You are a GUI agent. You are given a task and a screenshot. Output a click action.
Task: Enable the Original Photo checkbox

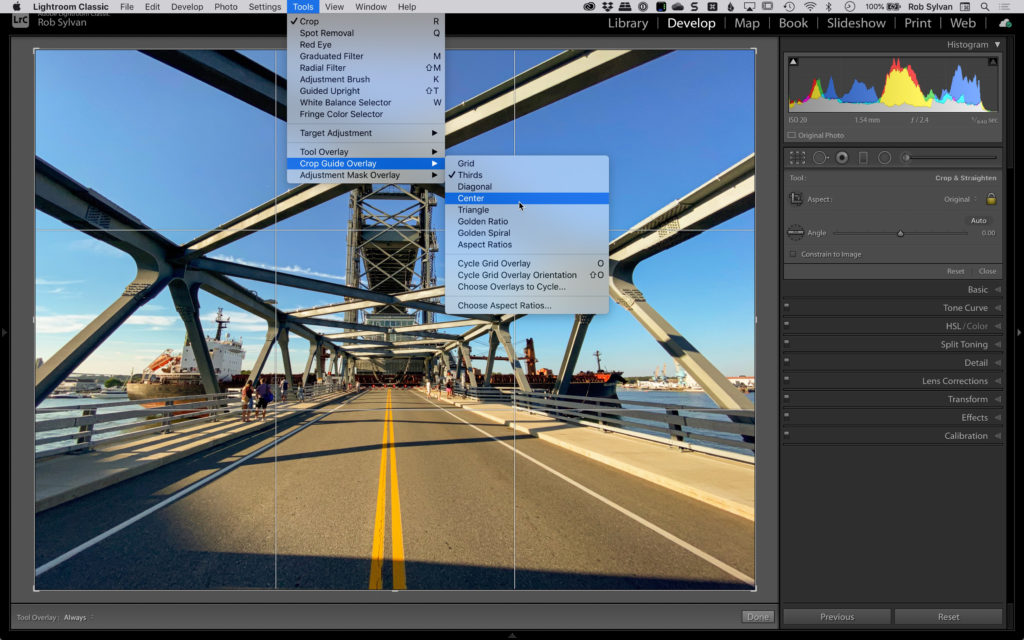tap(792, 135)
